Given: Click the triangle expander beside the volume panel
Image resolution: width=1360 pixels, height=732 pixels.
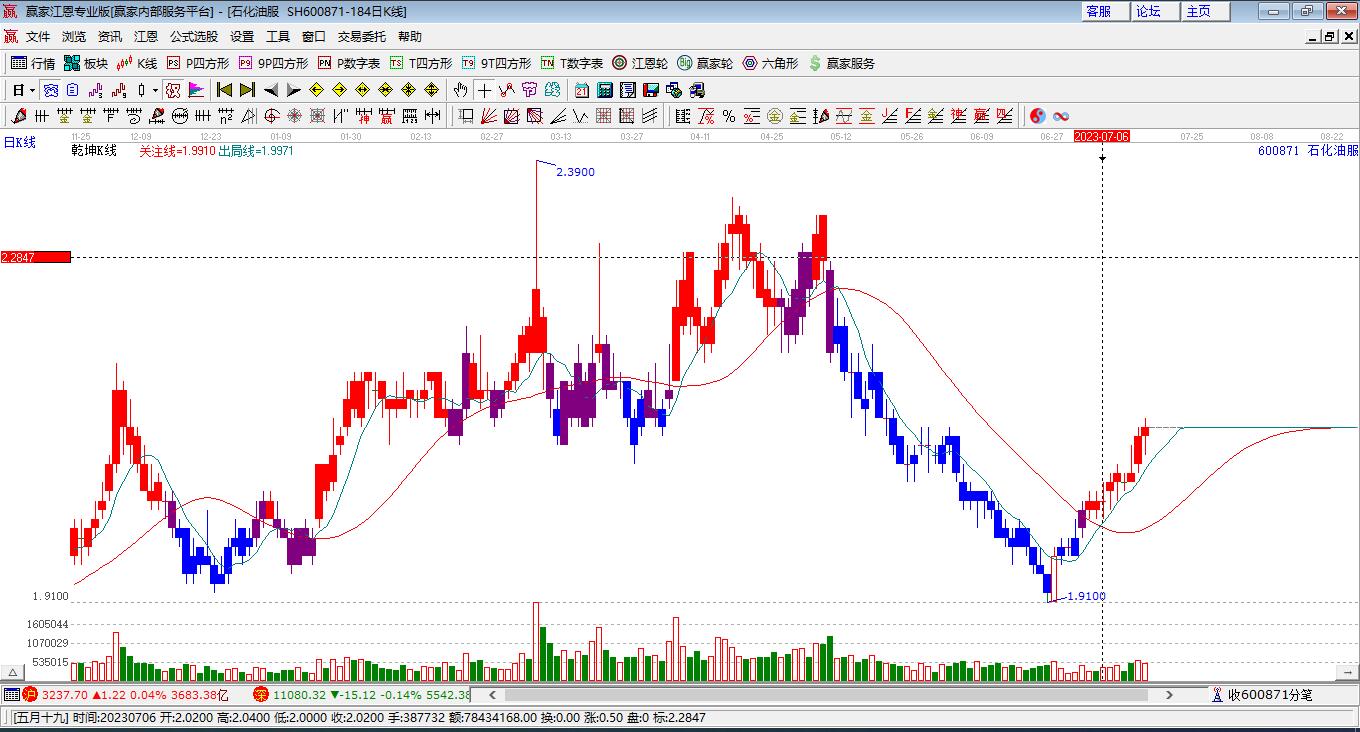Looking at the screenshot, I should [14, 672].
